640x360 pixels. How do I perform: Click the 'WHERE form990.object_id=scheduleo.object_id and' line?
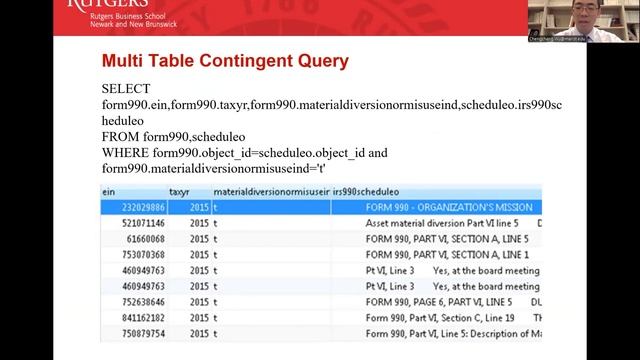[244, 153]
